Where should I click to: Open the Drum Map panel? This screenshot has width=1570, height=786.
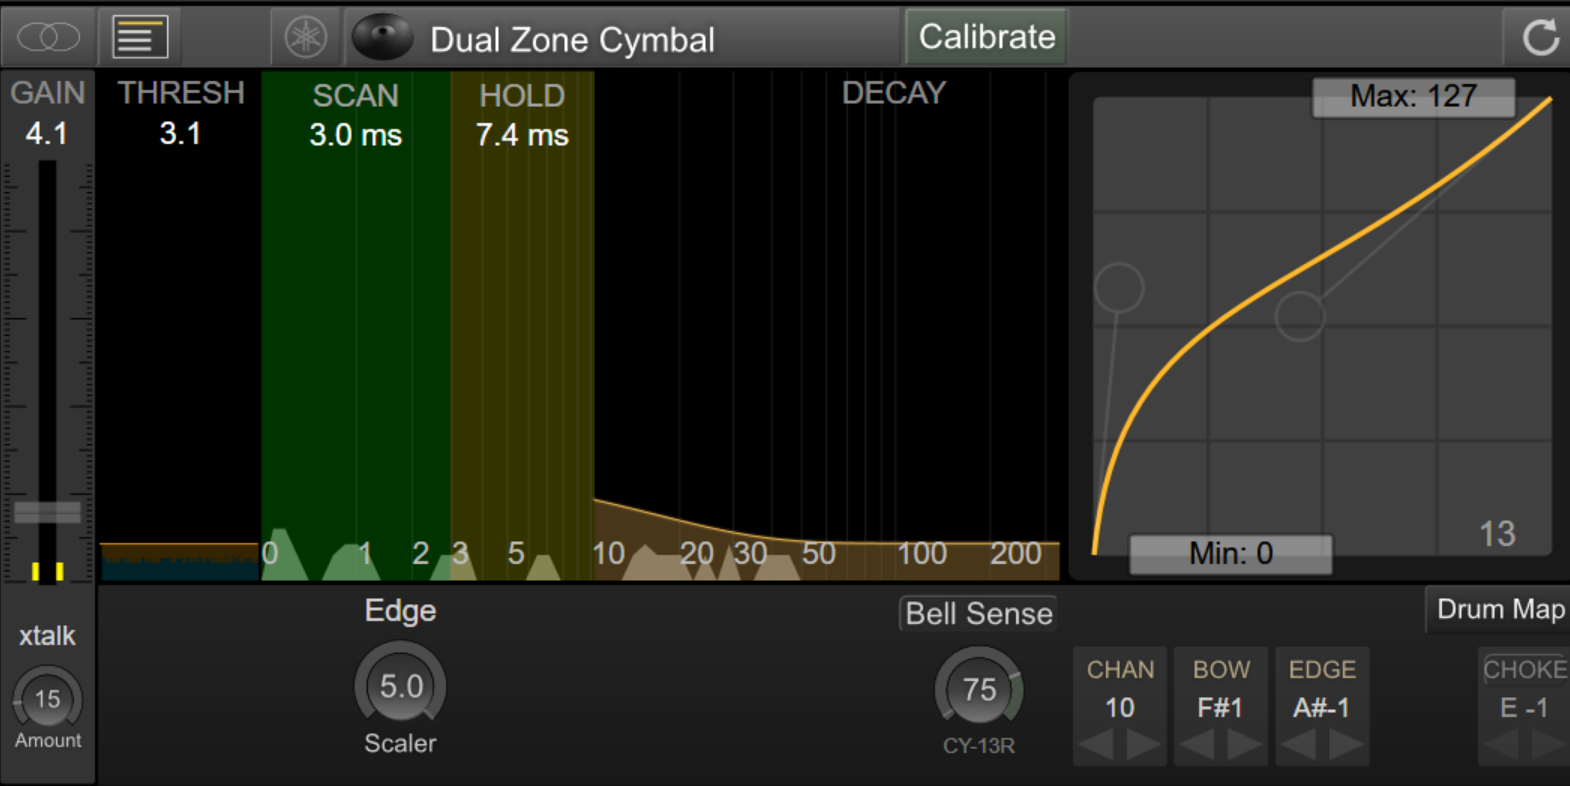(1499, 609)
